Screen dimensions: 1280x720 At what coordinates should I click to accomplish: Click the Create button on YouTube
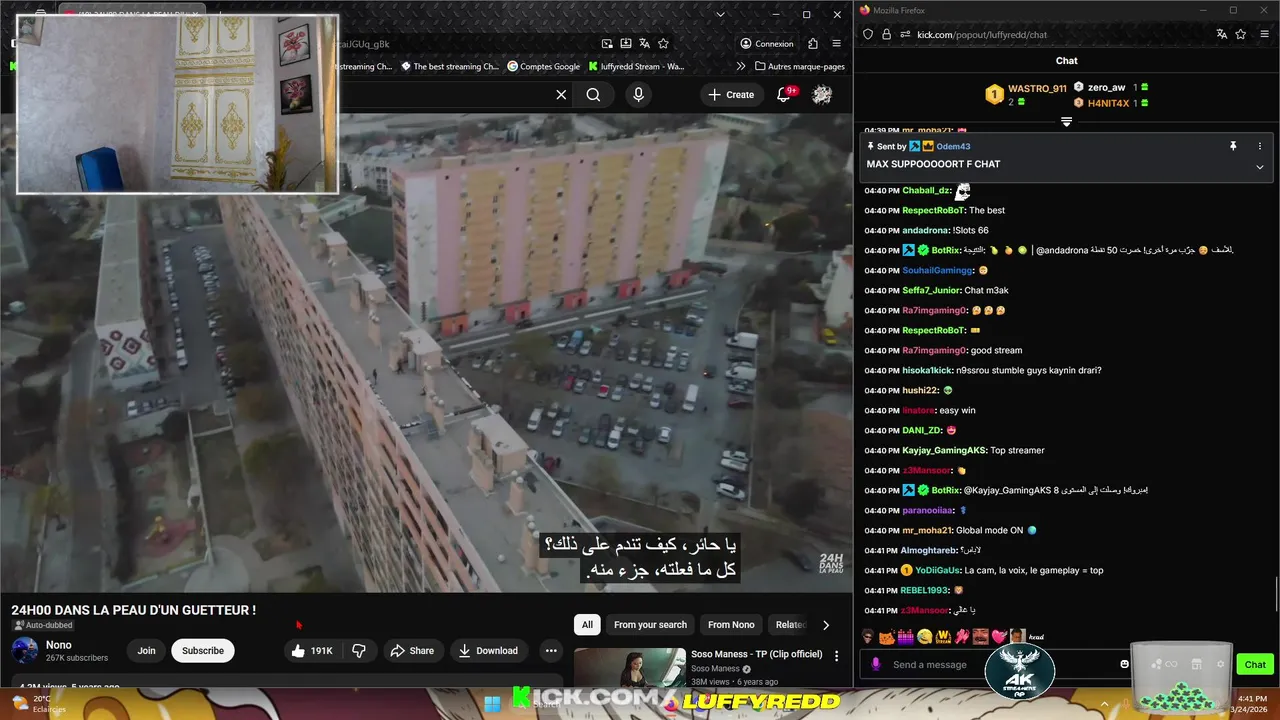(x=730, y=95)
